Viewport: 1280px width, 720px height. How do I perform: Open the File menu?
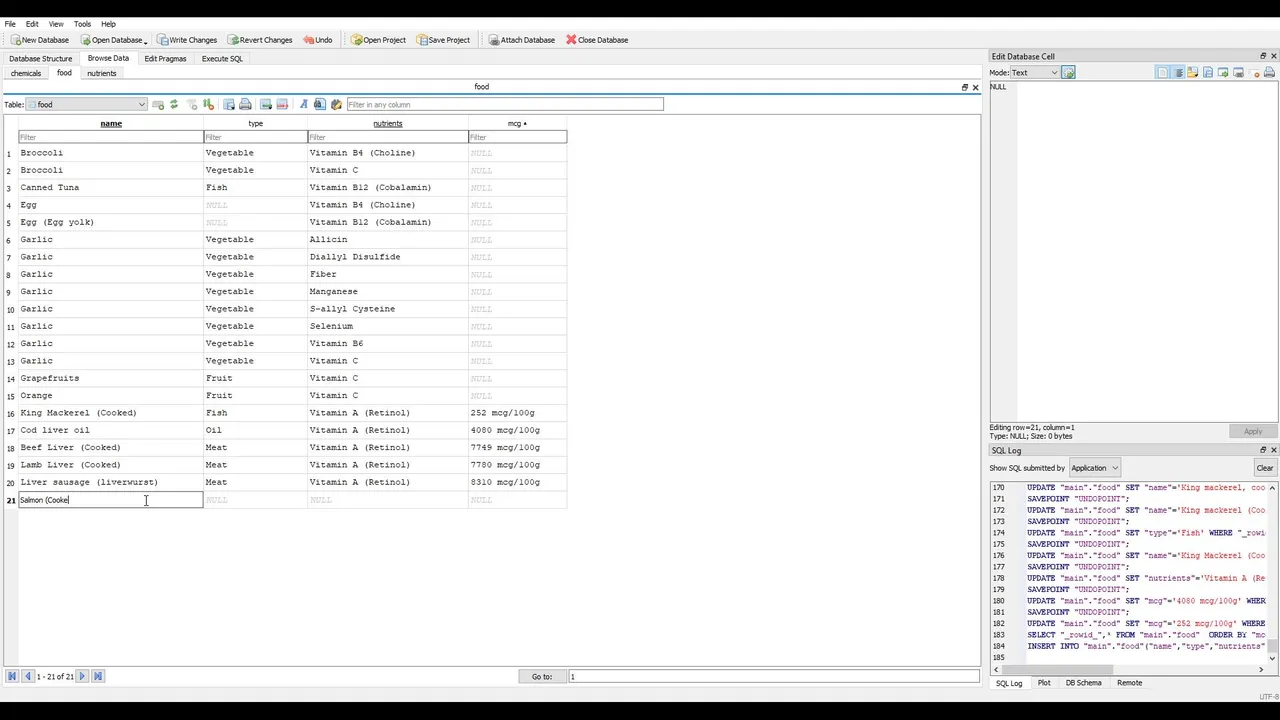pos(10,24)
